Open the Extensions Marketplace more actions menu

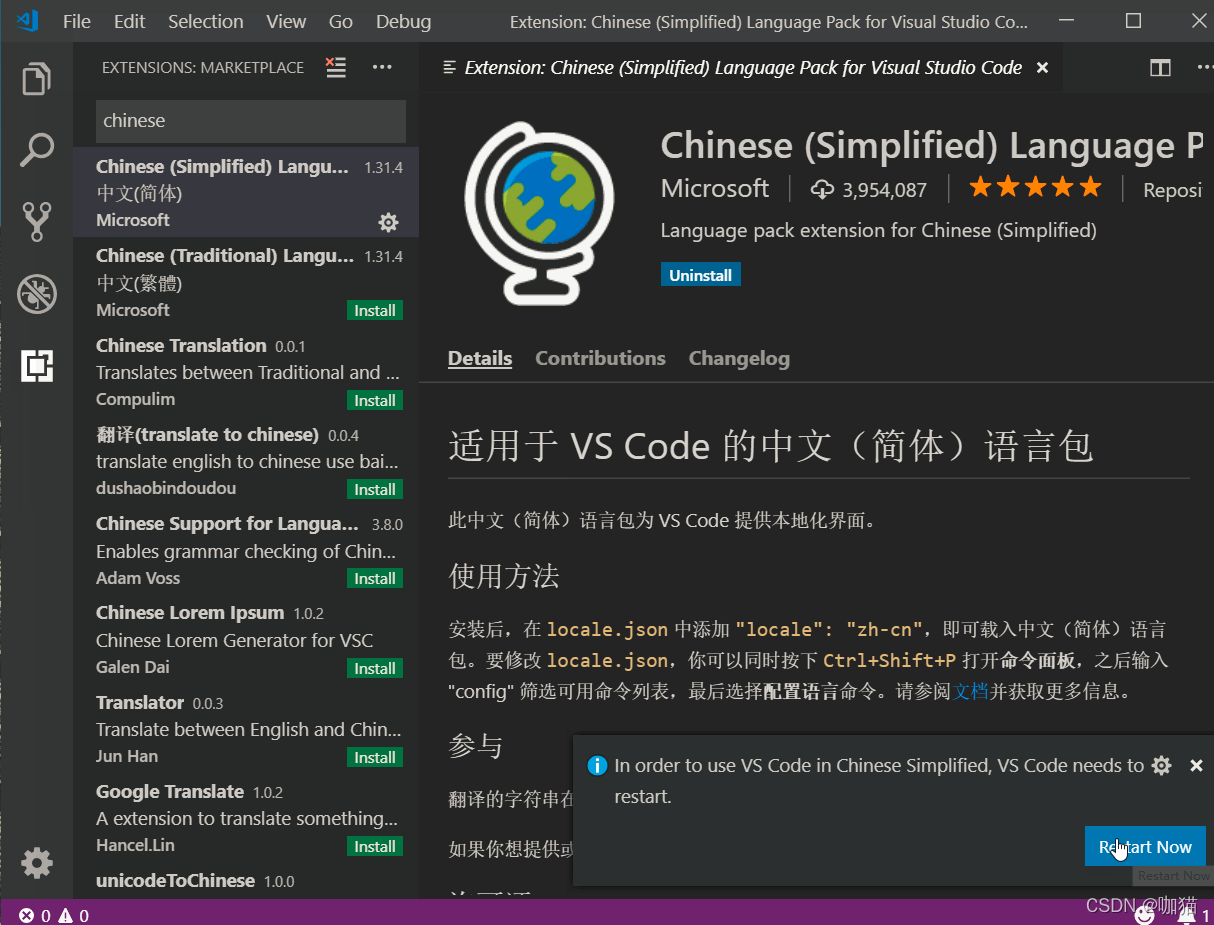click(382, 67)
